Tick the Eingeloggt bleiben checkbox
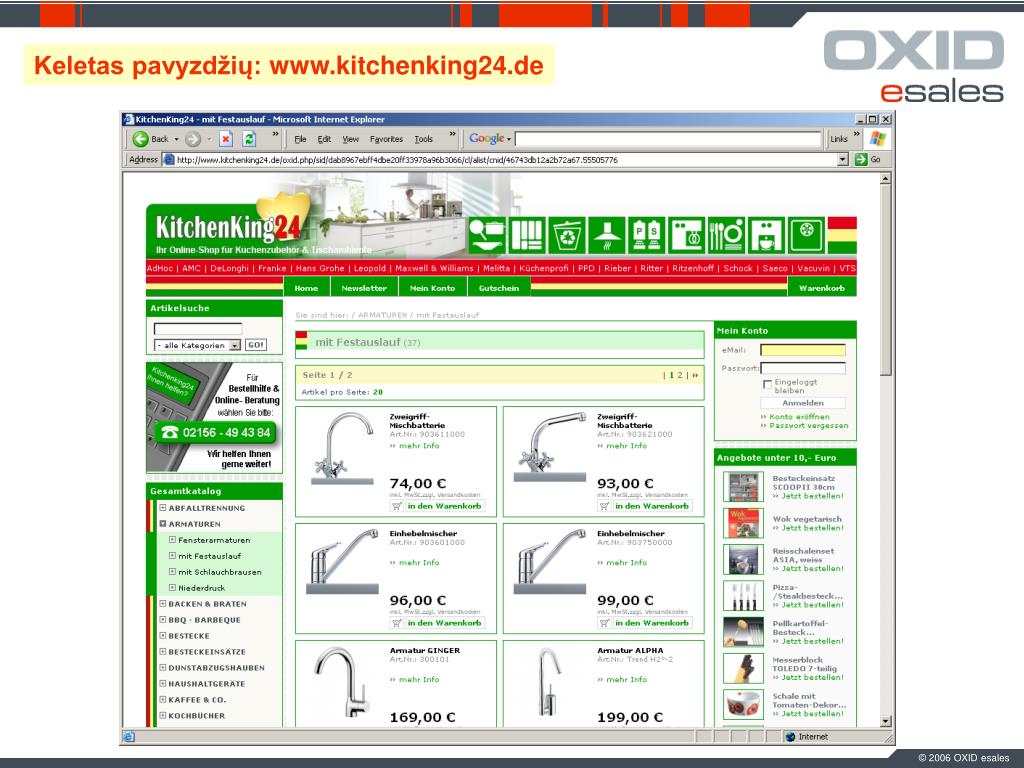 click(767, 385)
